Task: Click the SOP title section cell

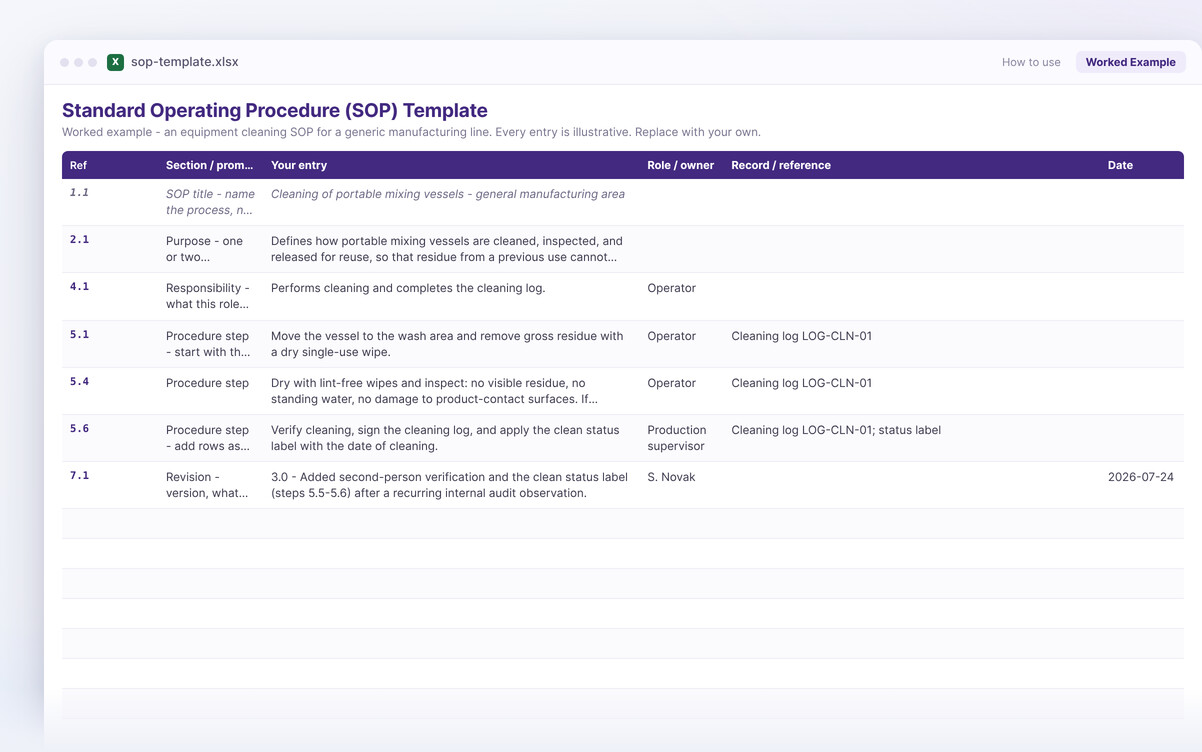Action: pos(210,202)
